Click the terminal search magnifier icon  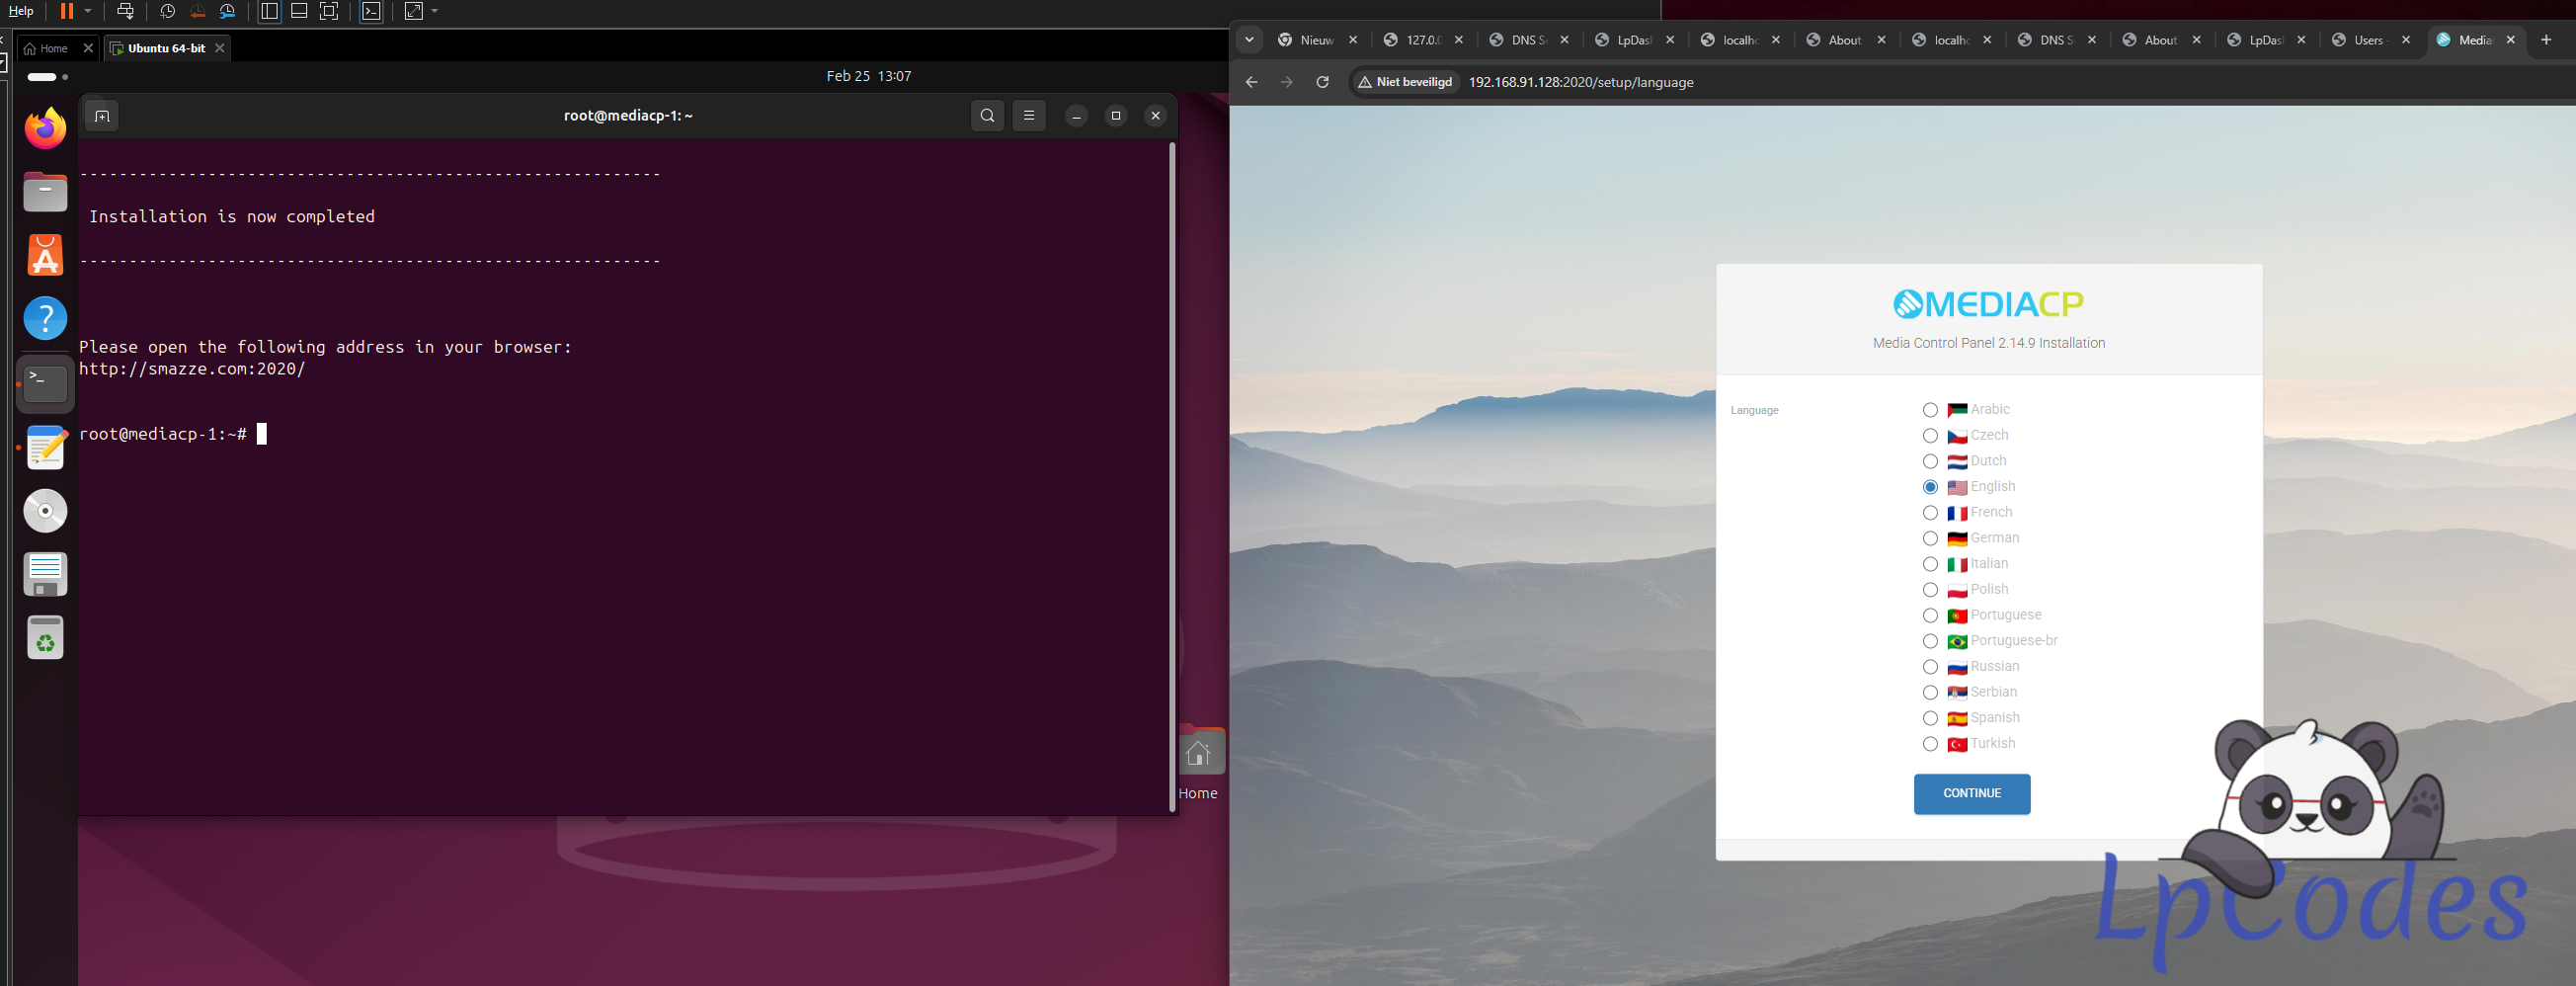tap(987, 116)
